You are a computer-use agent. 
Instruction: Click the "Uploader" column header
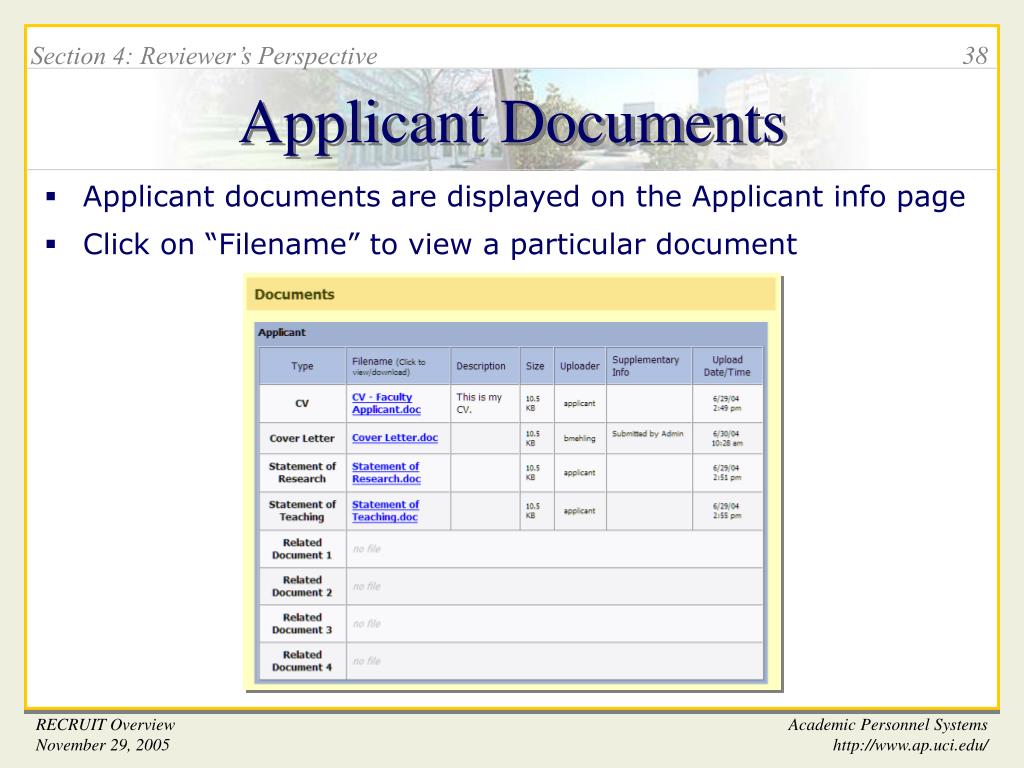point(580,366)
